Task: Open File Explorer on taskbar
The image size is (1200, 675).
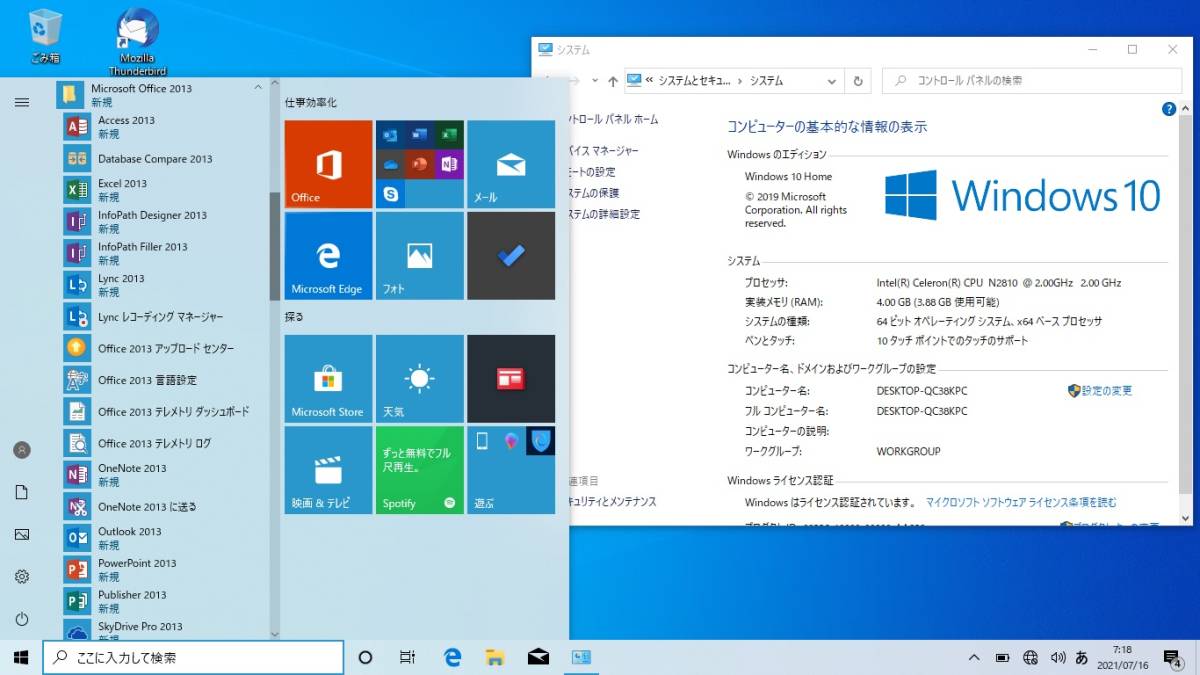Action: (495, 657)
